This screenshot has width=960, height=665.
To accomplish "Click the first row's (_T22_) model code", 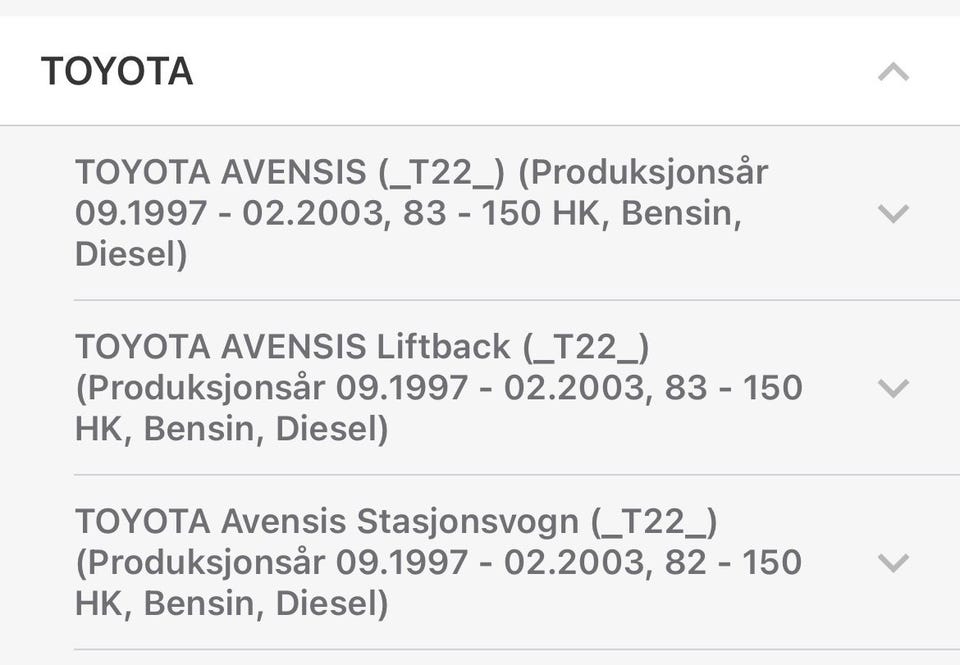I will [x=443, y=173].
